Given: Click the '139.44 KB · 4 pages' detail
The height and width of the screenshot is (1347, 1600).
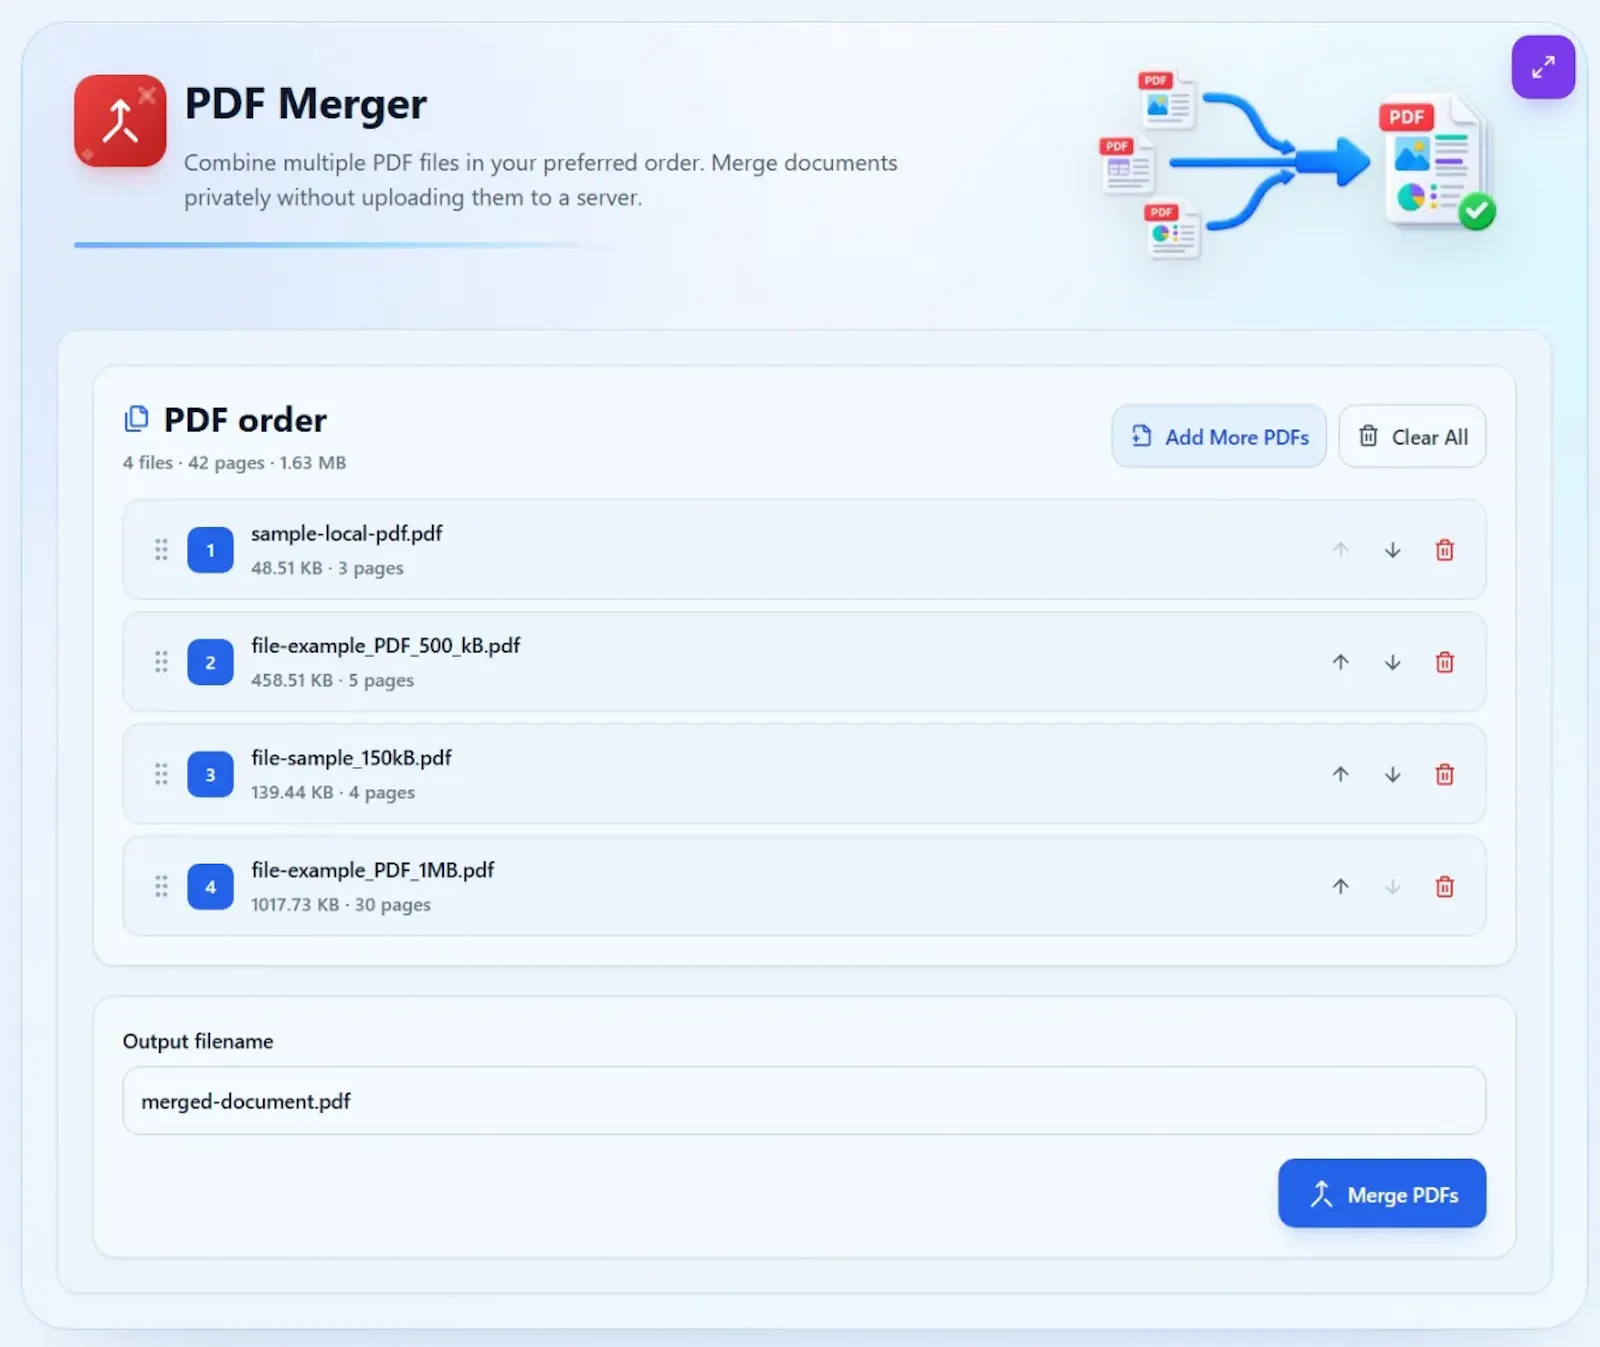Looking at the screenshot, I should (x=333, y=792).
